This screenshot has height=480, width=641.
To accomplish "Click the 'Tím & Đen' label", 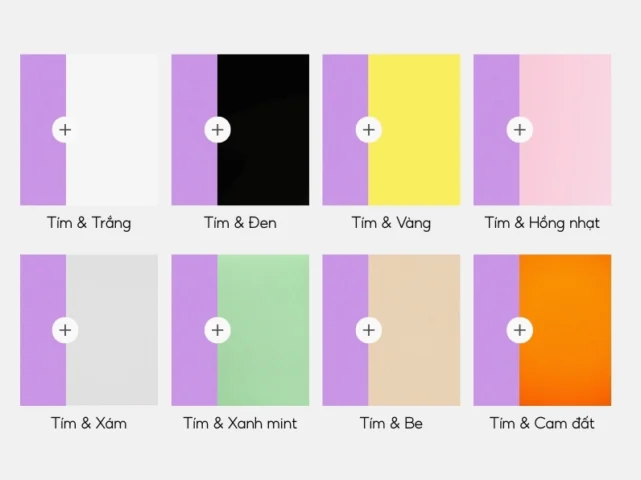I will pos(240,223).
